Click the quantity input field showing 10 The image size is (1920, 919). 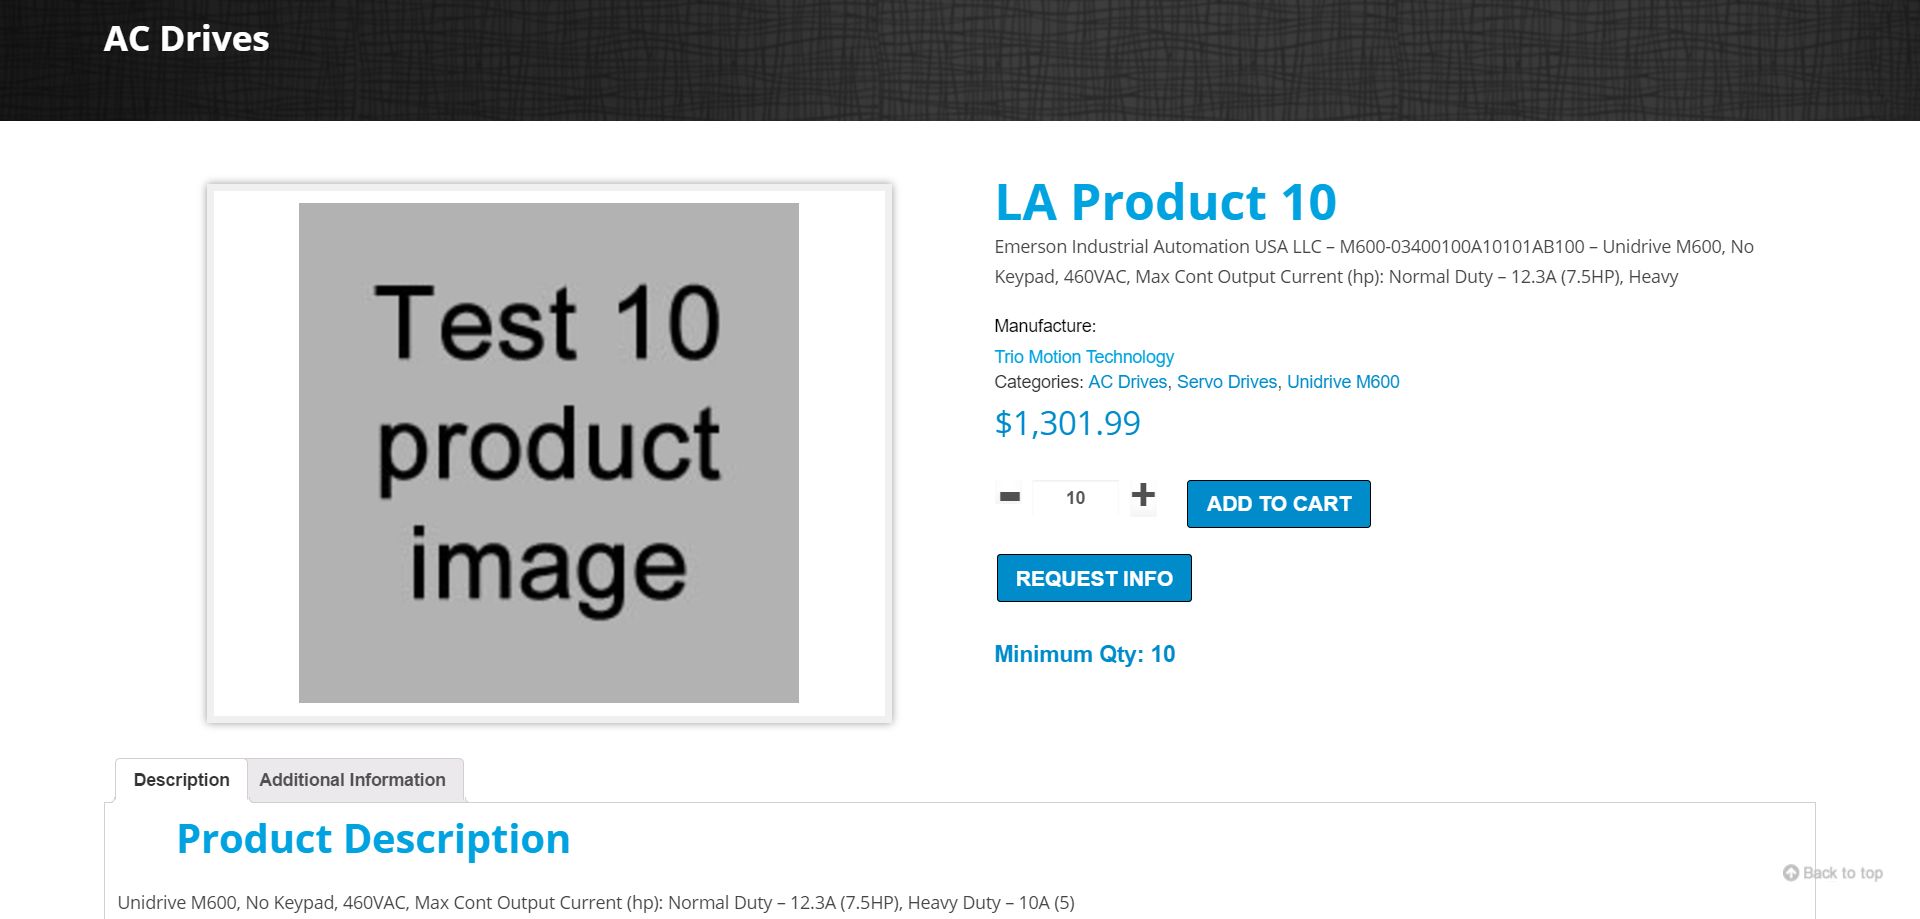click(x=1075, y=498)
